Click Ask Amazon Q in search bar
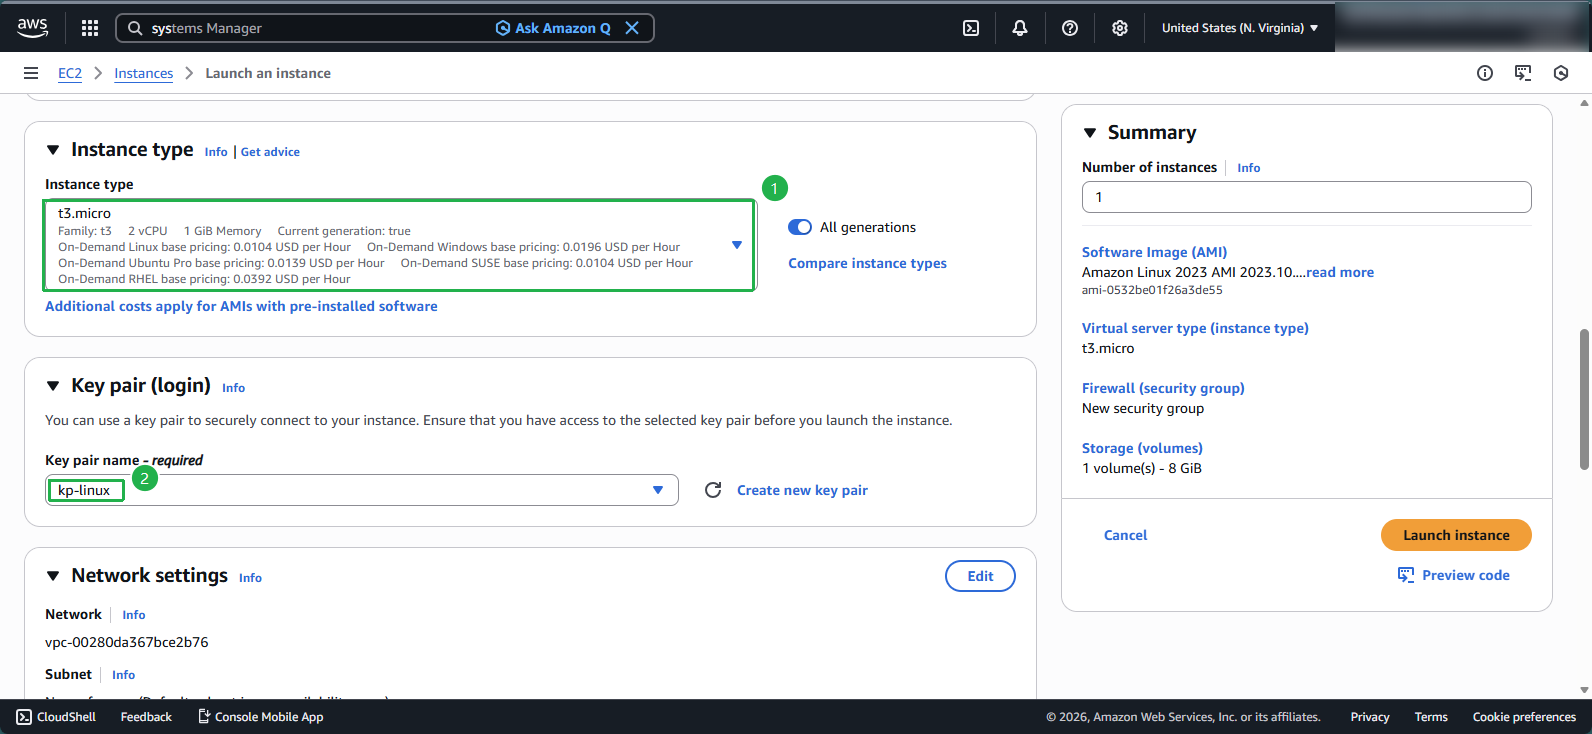 click(x=553, y=28)
